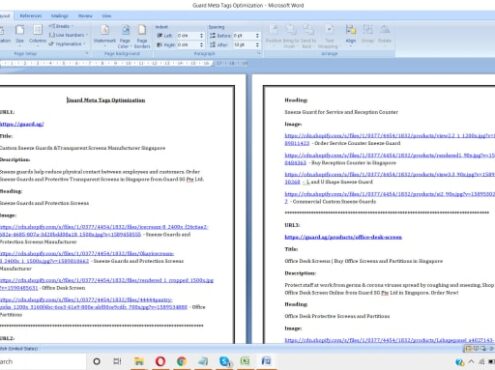Open the office-desk-screen product link

343,237
